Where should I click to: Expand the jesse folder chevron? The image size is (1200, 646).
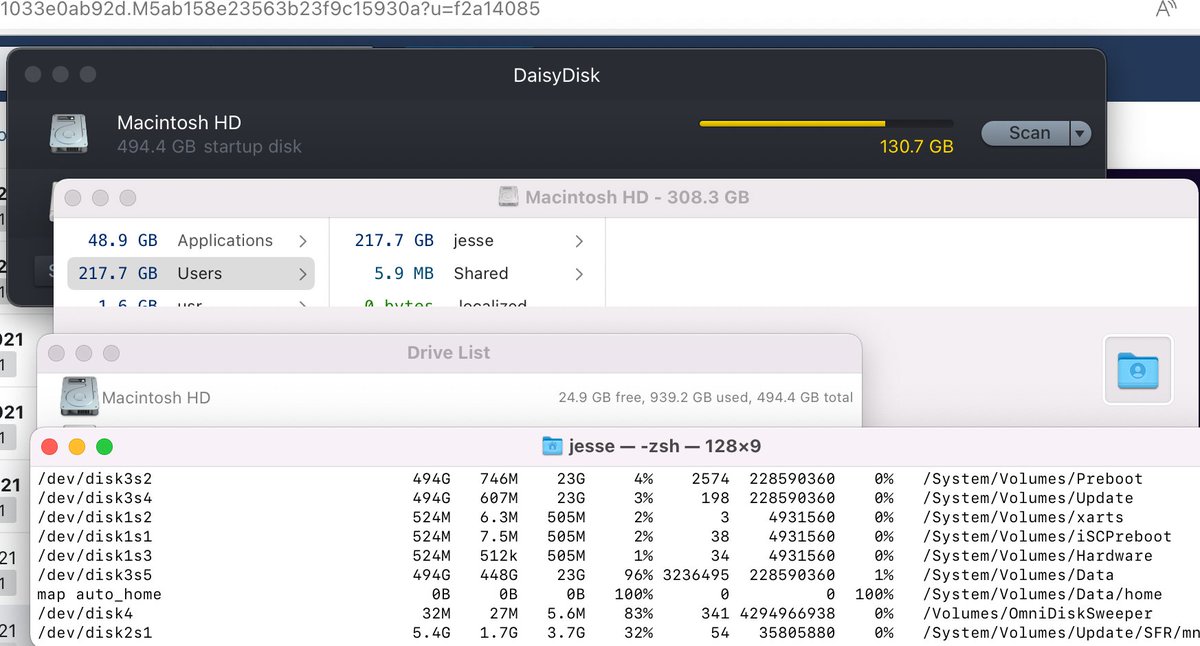pos(578,241)
